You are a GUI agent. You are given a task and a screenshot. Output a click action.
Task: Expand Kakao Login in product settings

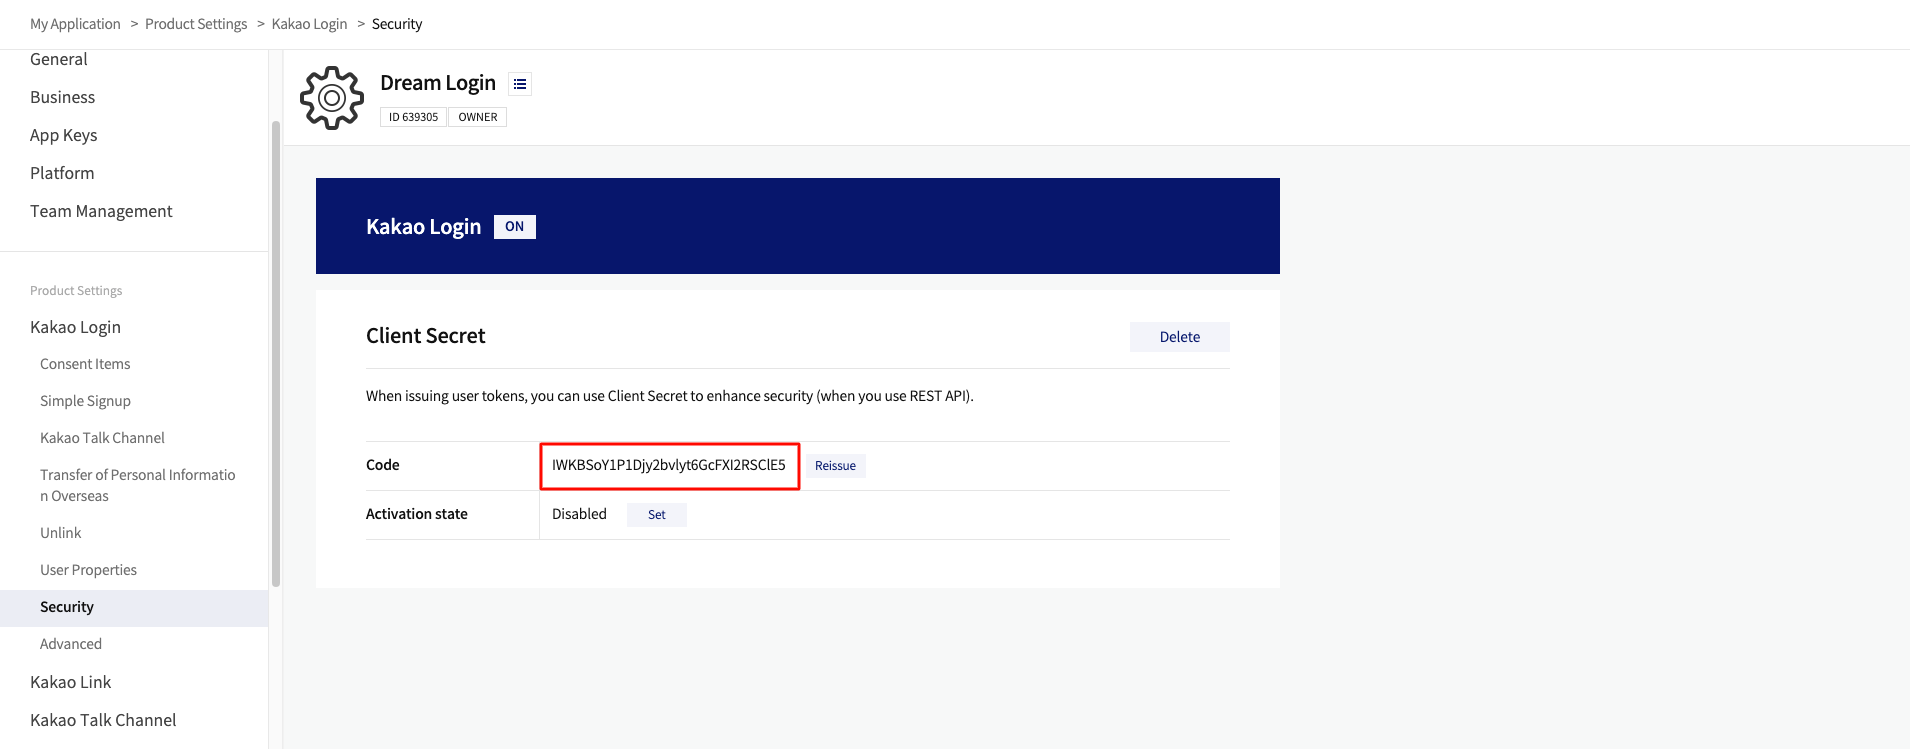coord(75,327)
